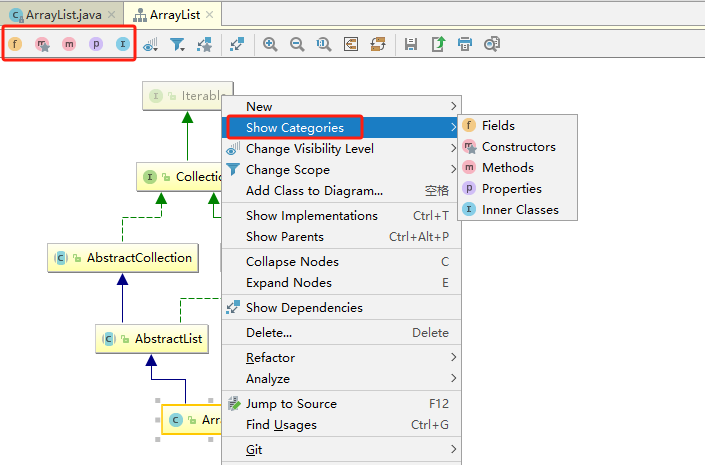
Task: Choose Jump to Source
Action: (x=342, y=404)
